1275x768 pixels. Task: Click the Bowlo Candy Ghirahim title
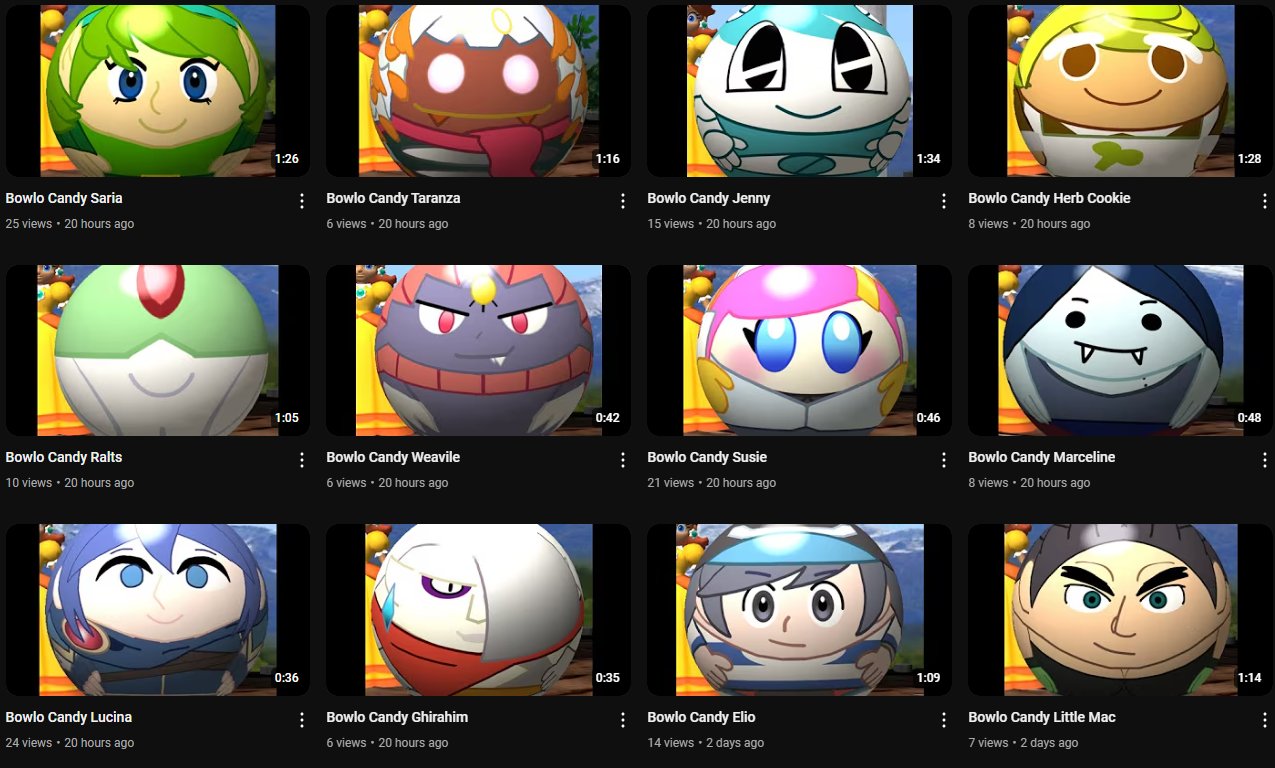coord(397,717)
